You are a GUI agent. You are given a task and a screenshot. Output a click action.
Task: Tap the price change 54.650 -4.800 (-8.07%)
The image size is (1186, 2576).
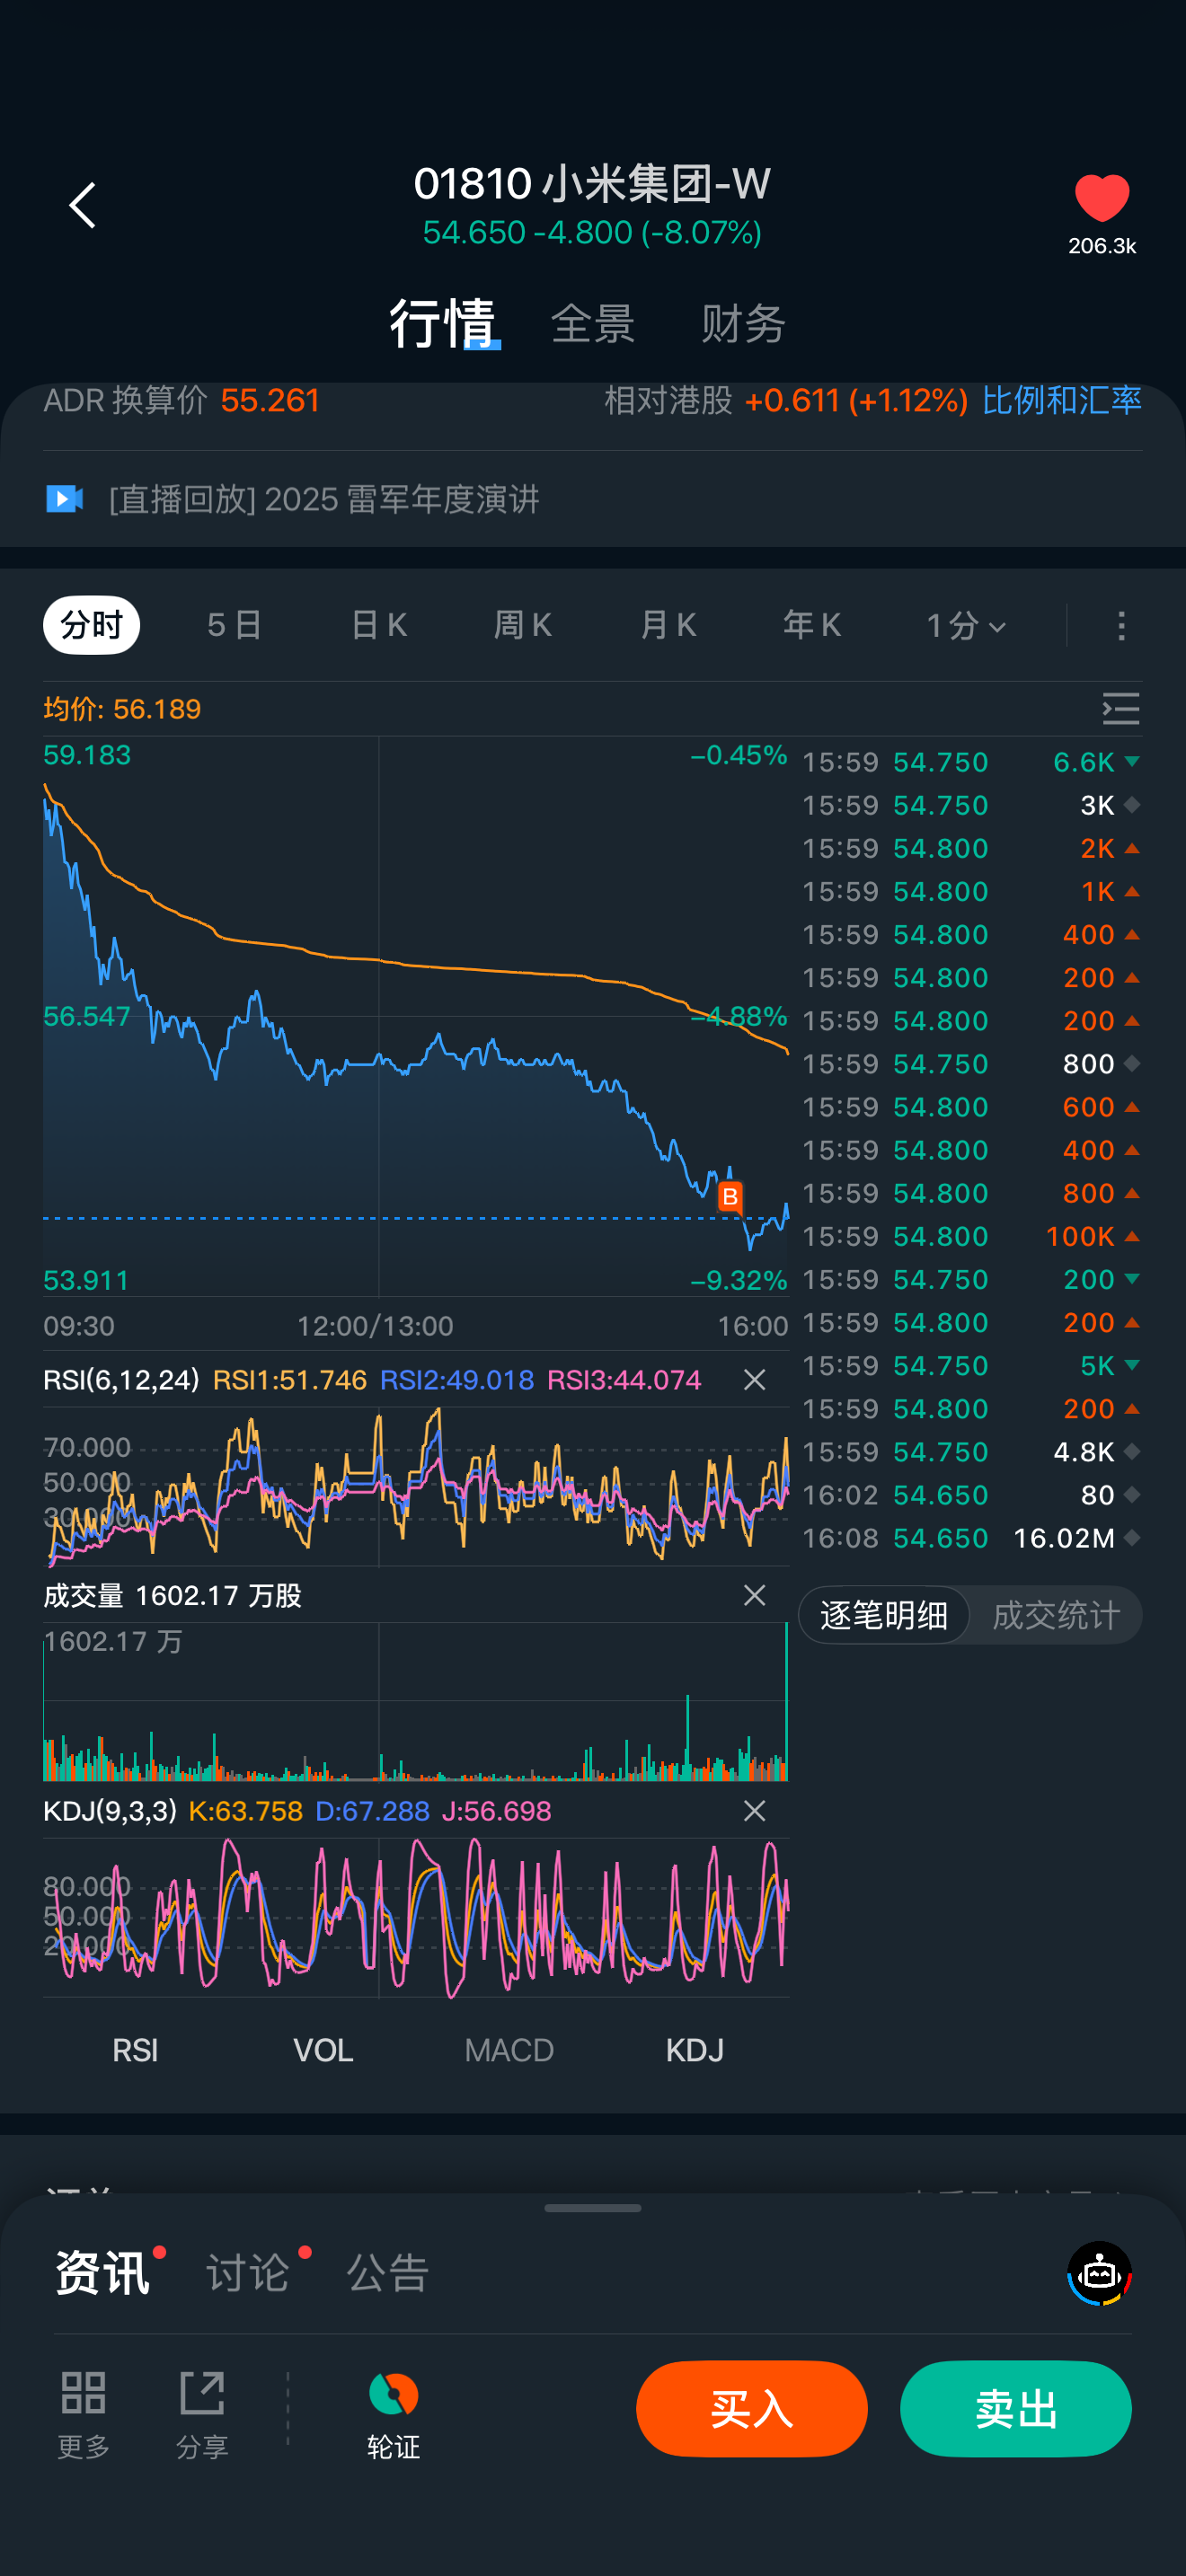[x=592, y=233]
